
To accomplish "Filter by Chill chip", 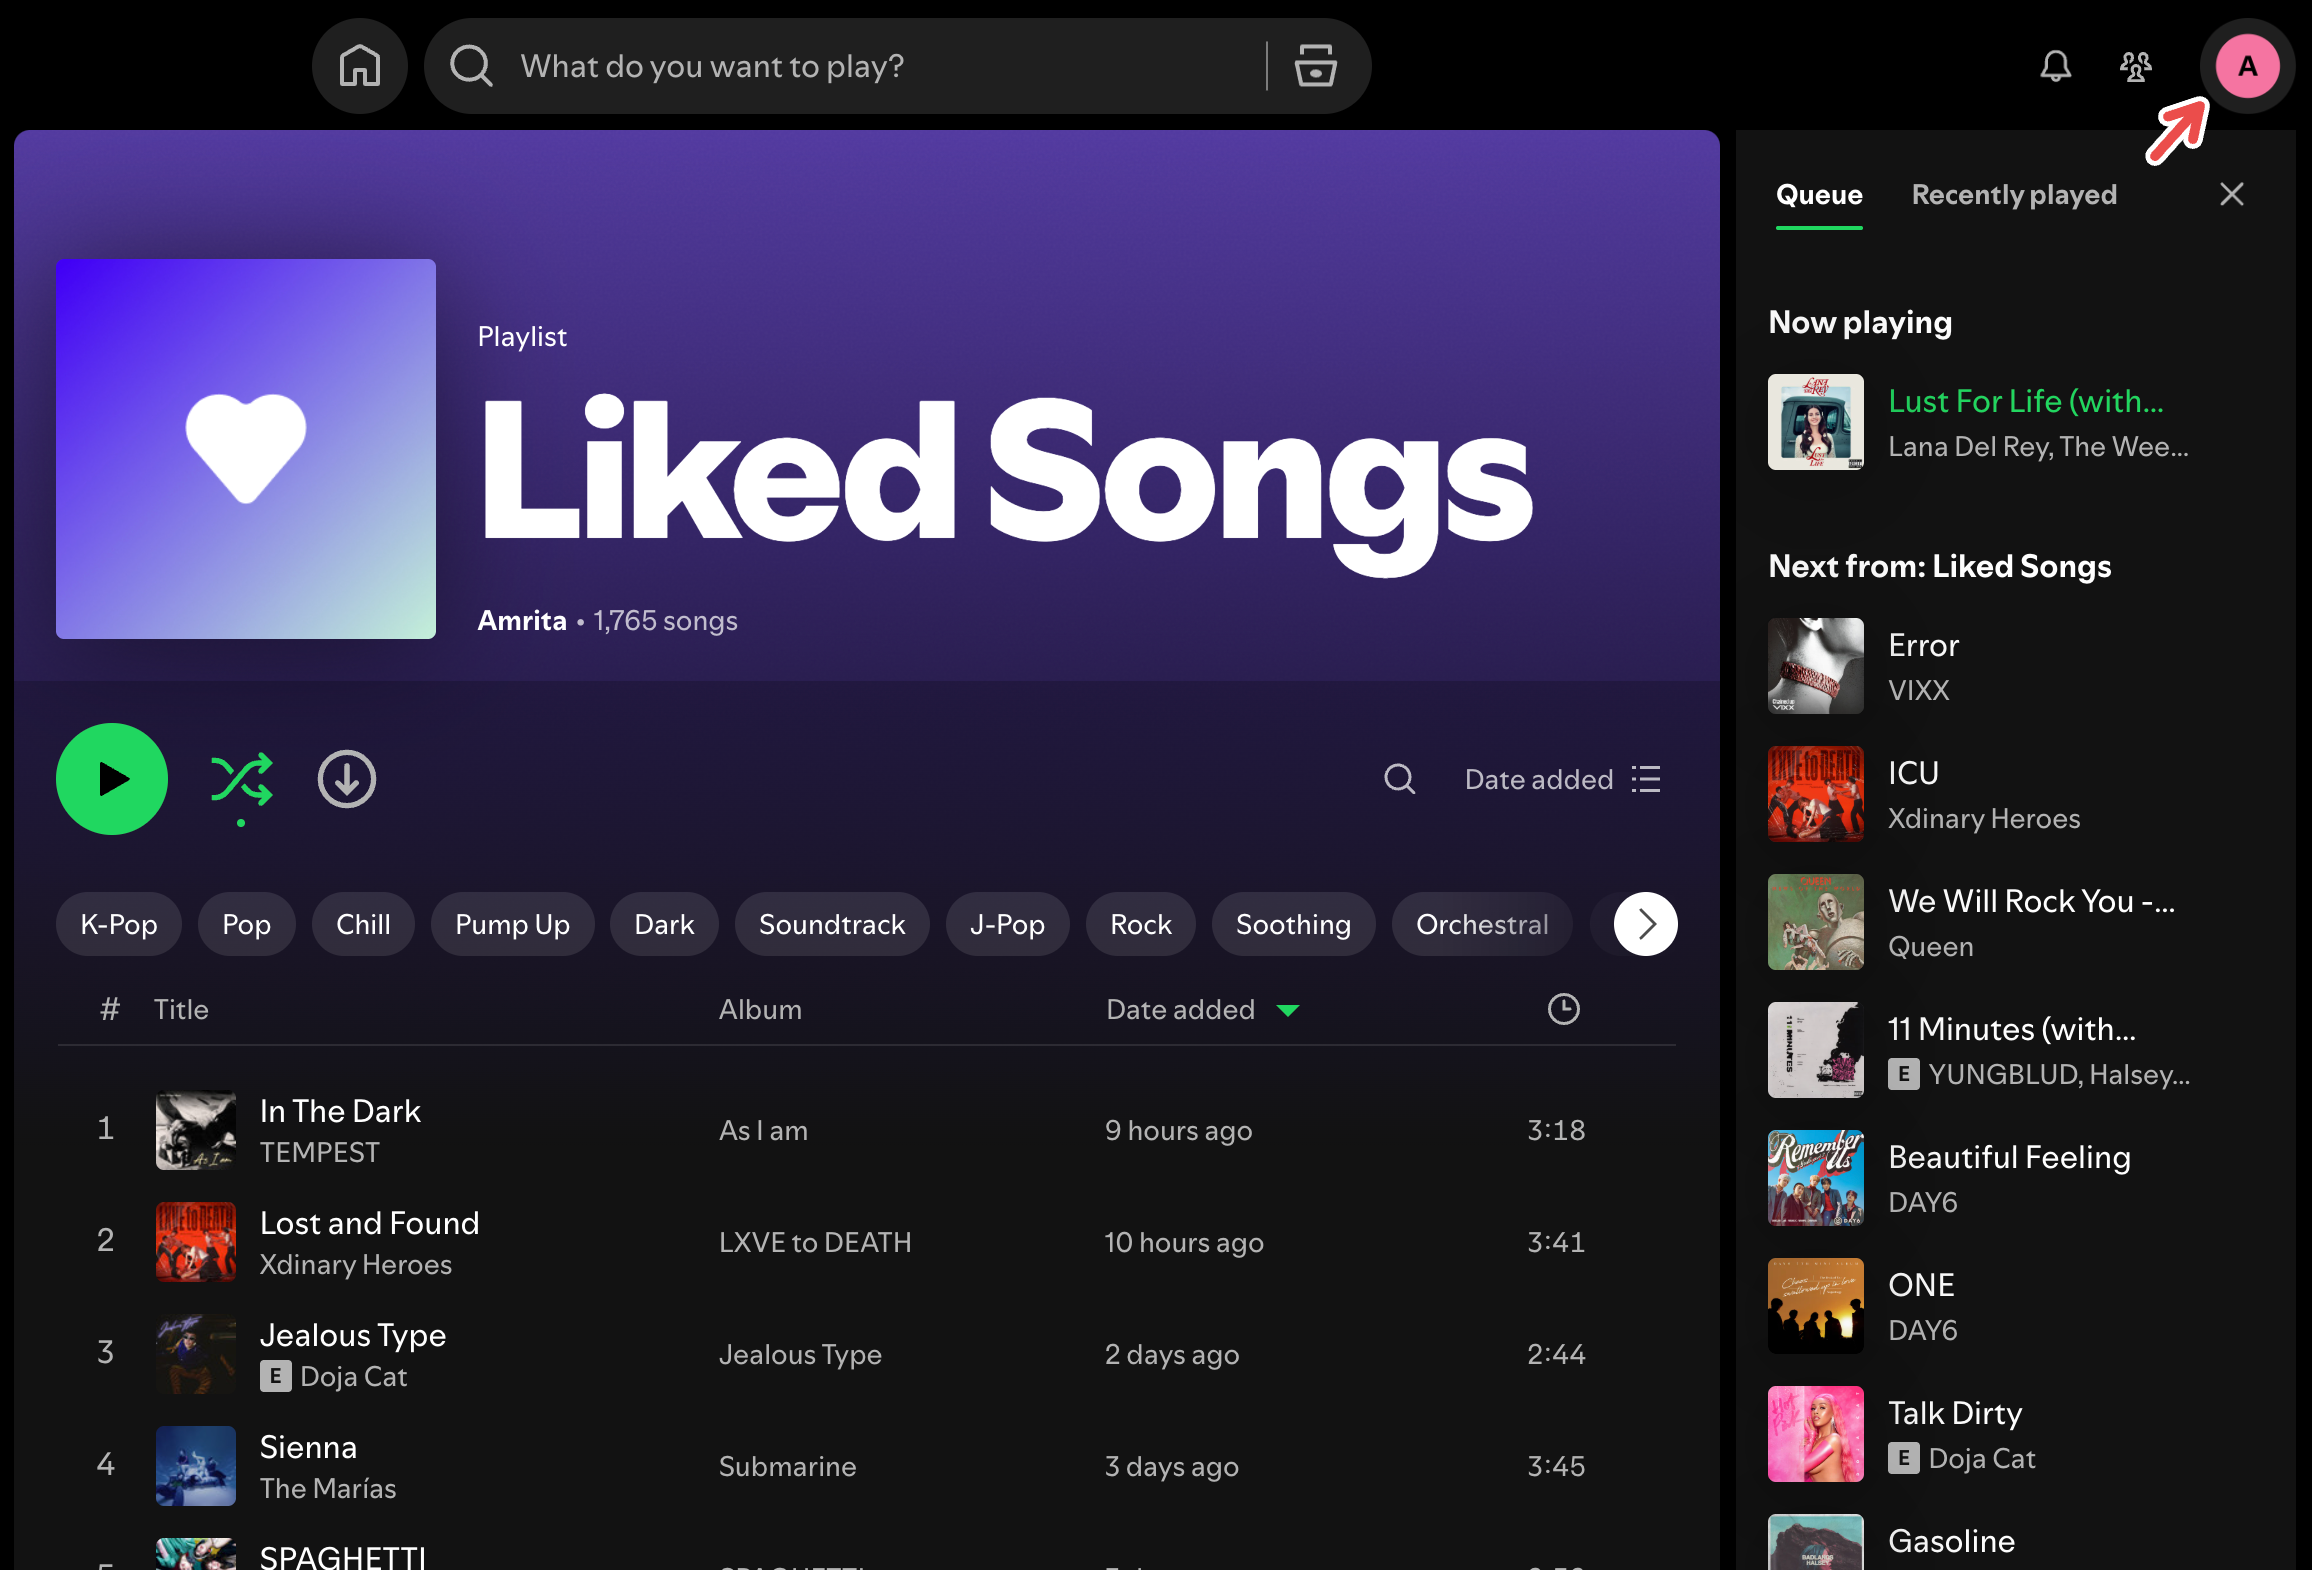I will pyautogui.click(x=363, y=924).
